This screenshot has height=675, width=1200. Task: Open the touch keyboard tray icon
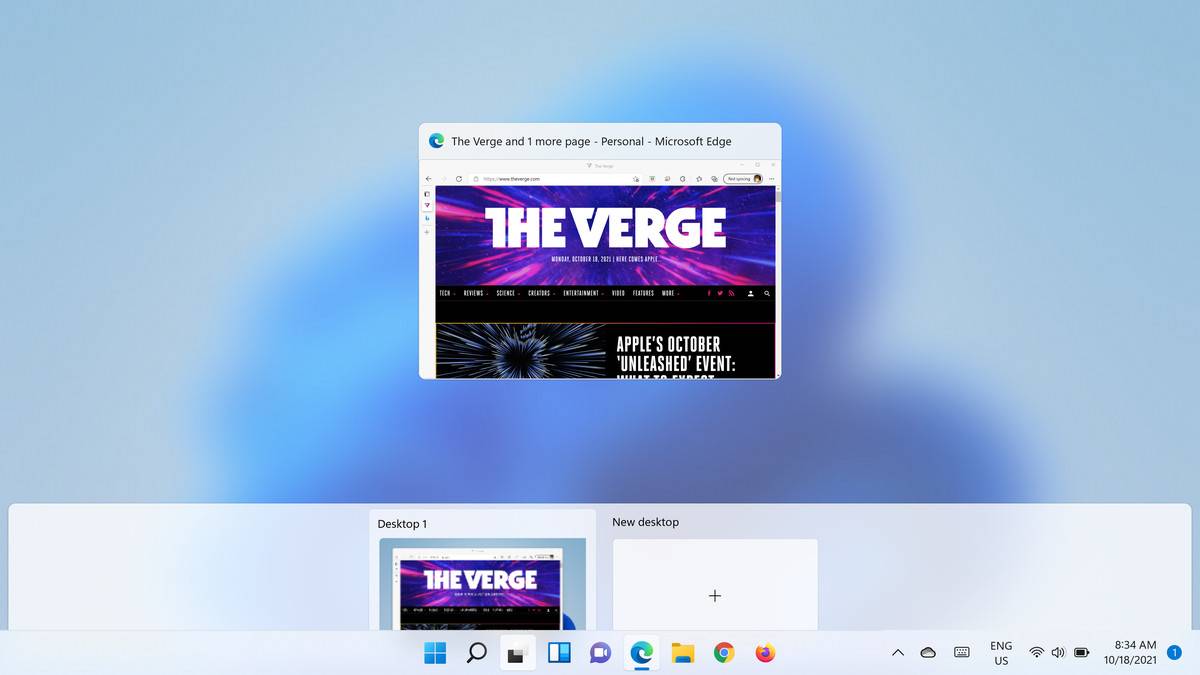coord(962,653)
